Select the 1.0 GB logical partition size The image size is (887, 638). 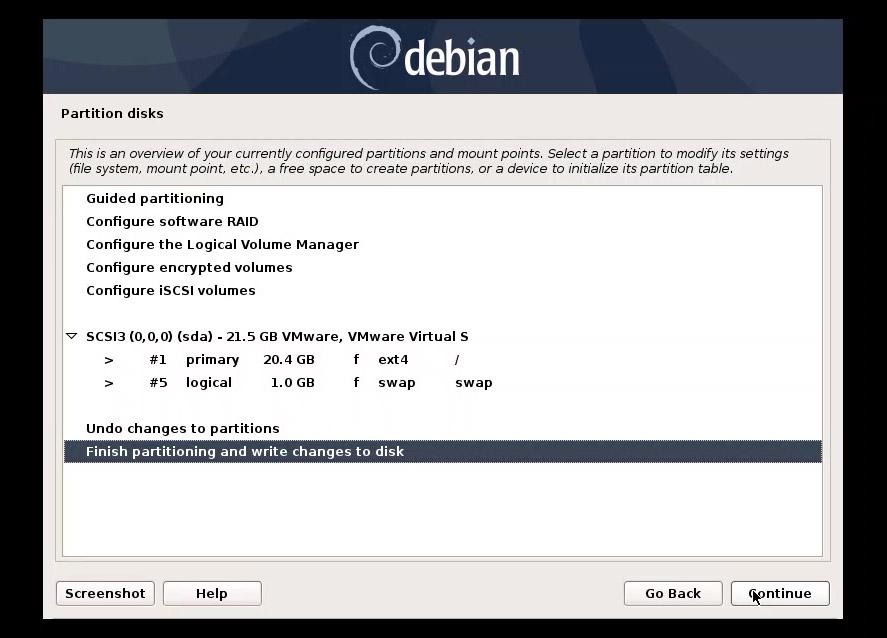tap(292, 383)
